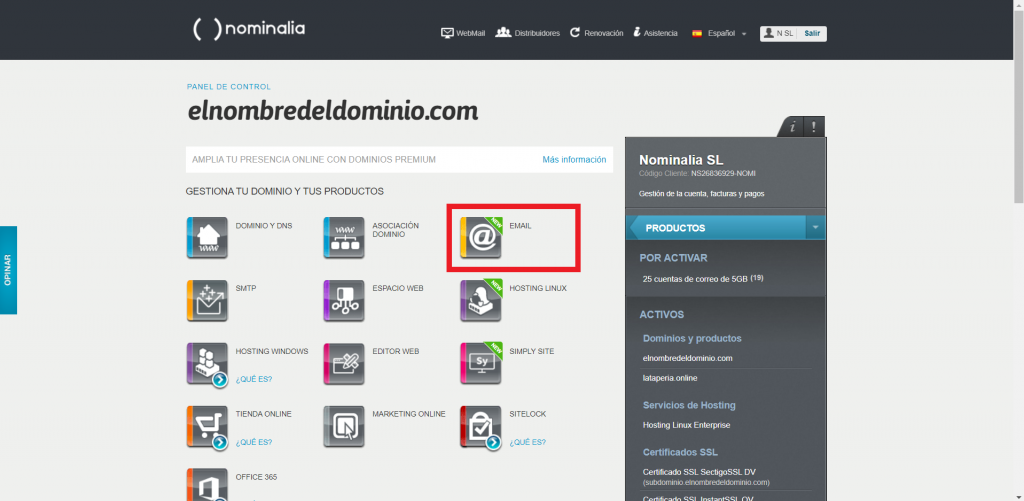1024x501 pixels.
Task: Open the Sitelock padlock icon
Action: (480, 427)
